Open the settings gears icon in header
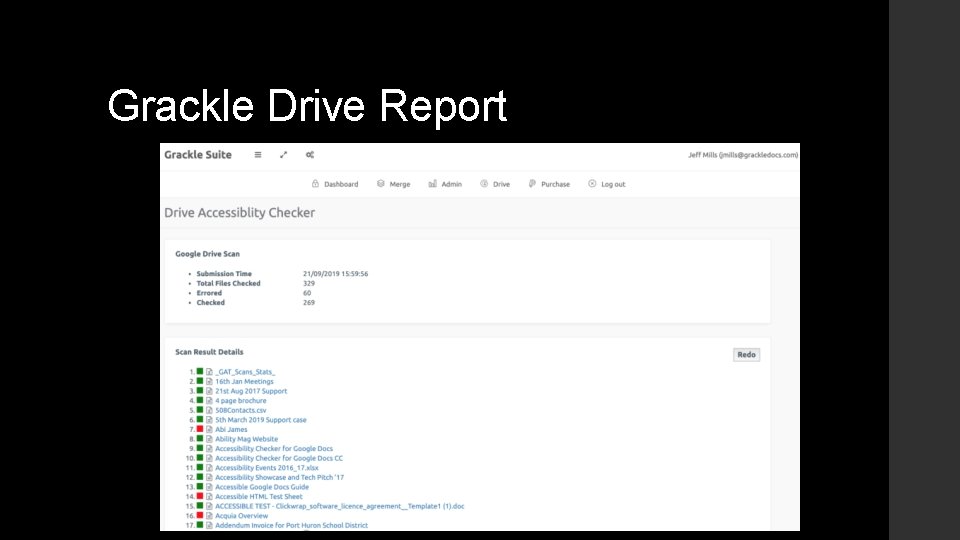This screenshot has width=960, height=540. [x=310, y=155]
